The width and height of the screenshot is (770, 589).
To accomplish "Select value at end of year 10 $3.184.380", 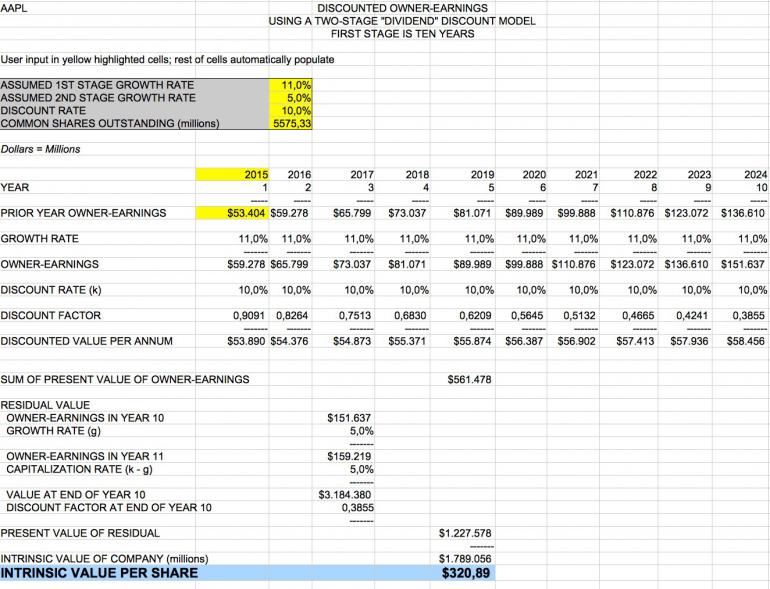I will (345, 495).
